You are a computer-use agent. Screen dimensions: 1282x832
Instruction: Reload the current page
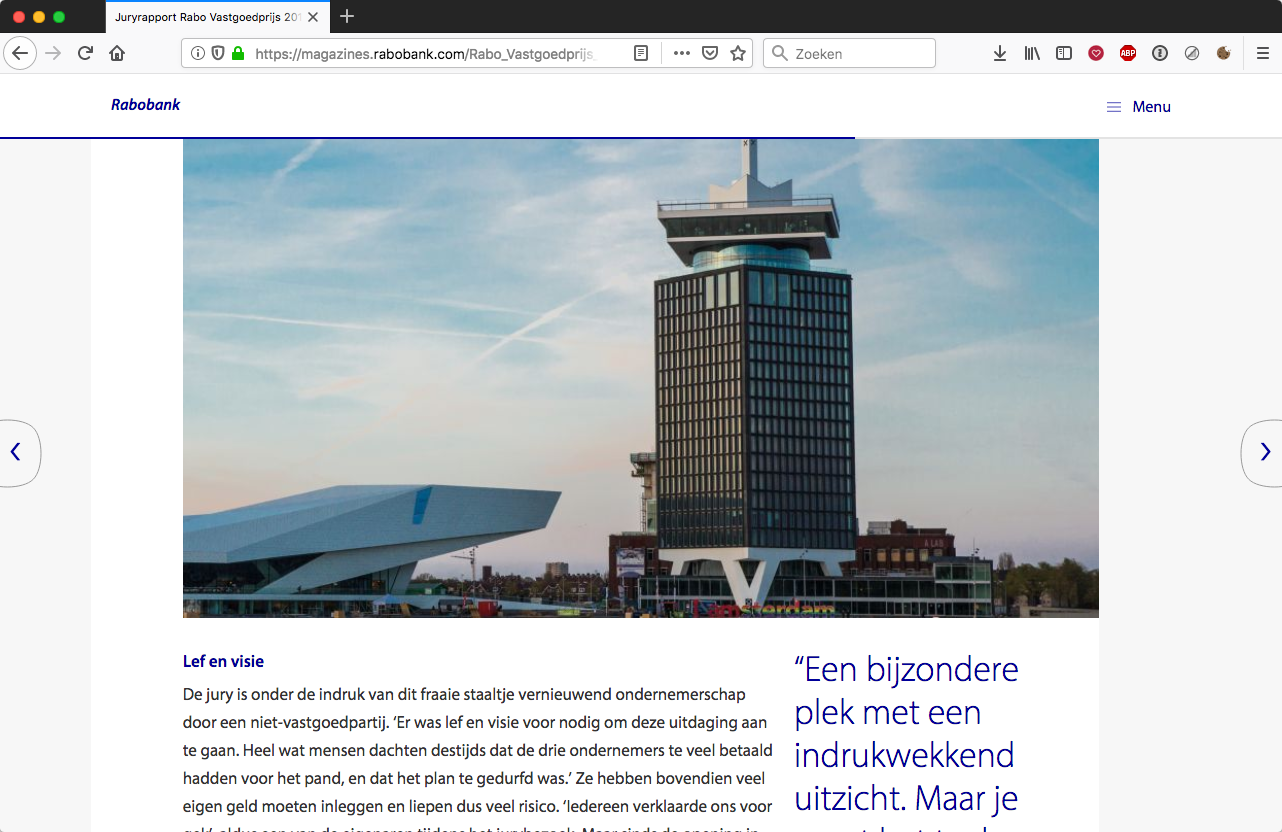click(86, 54)
